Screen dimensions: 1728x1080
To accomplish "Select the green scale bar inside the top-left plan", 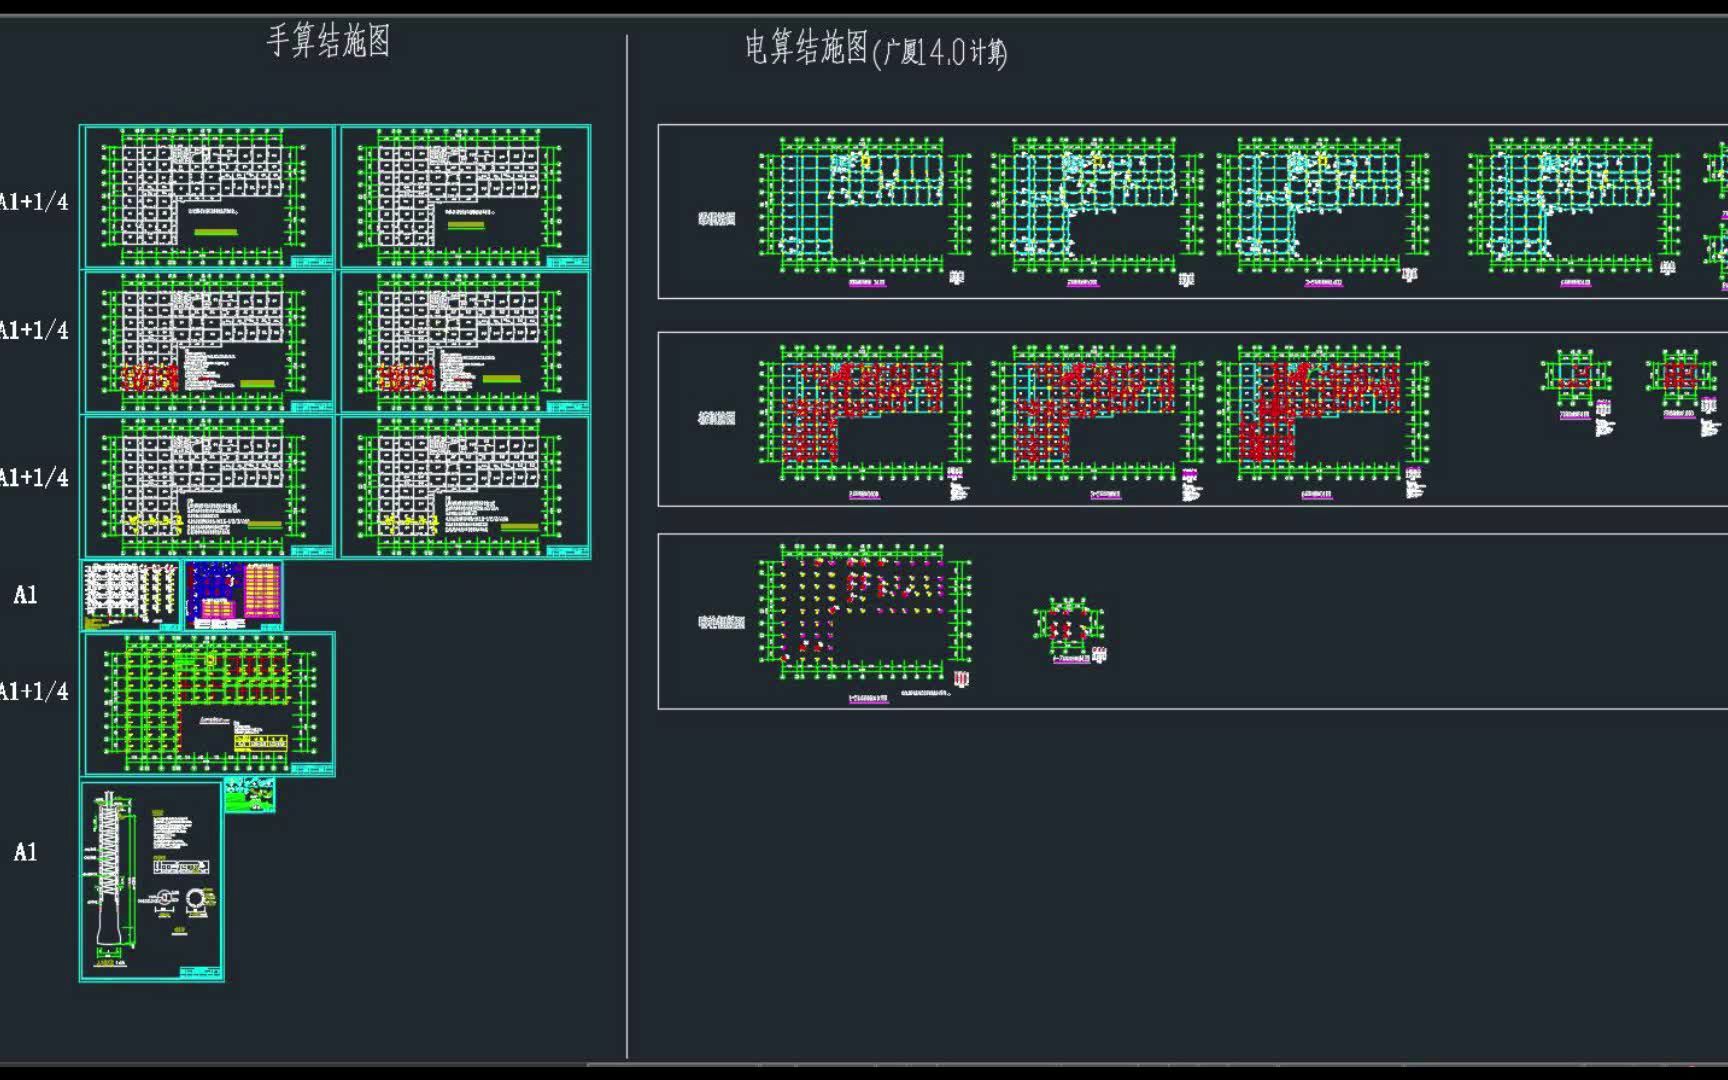I will click(x=217, y=230).
